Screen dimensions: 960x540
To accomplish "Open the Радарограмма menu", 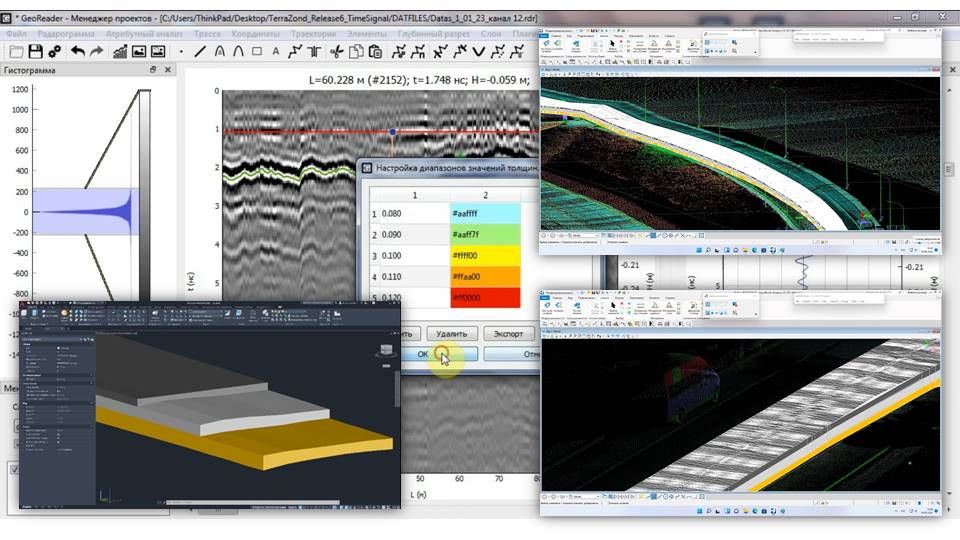I will click(66, 34).
